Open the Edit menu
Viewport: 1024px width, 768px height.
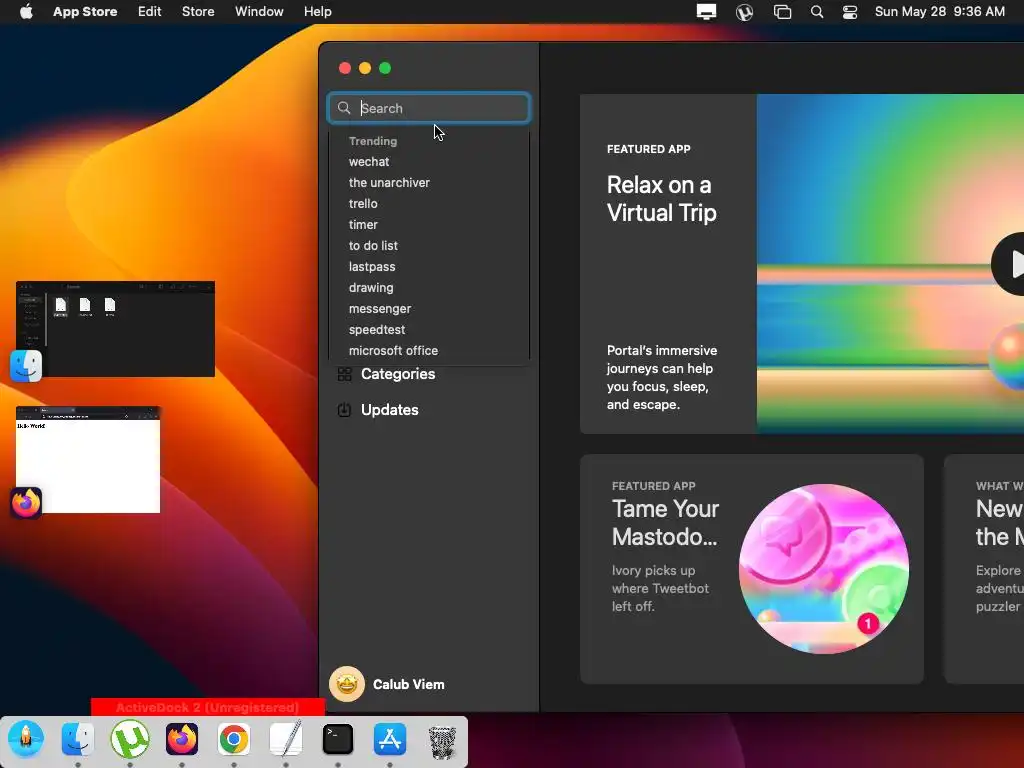click(150, 11)
